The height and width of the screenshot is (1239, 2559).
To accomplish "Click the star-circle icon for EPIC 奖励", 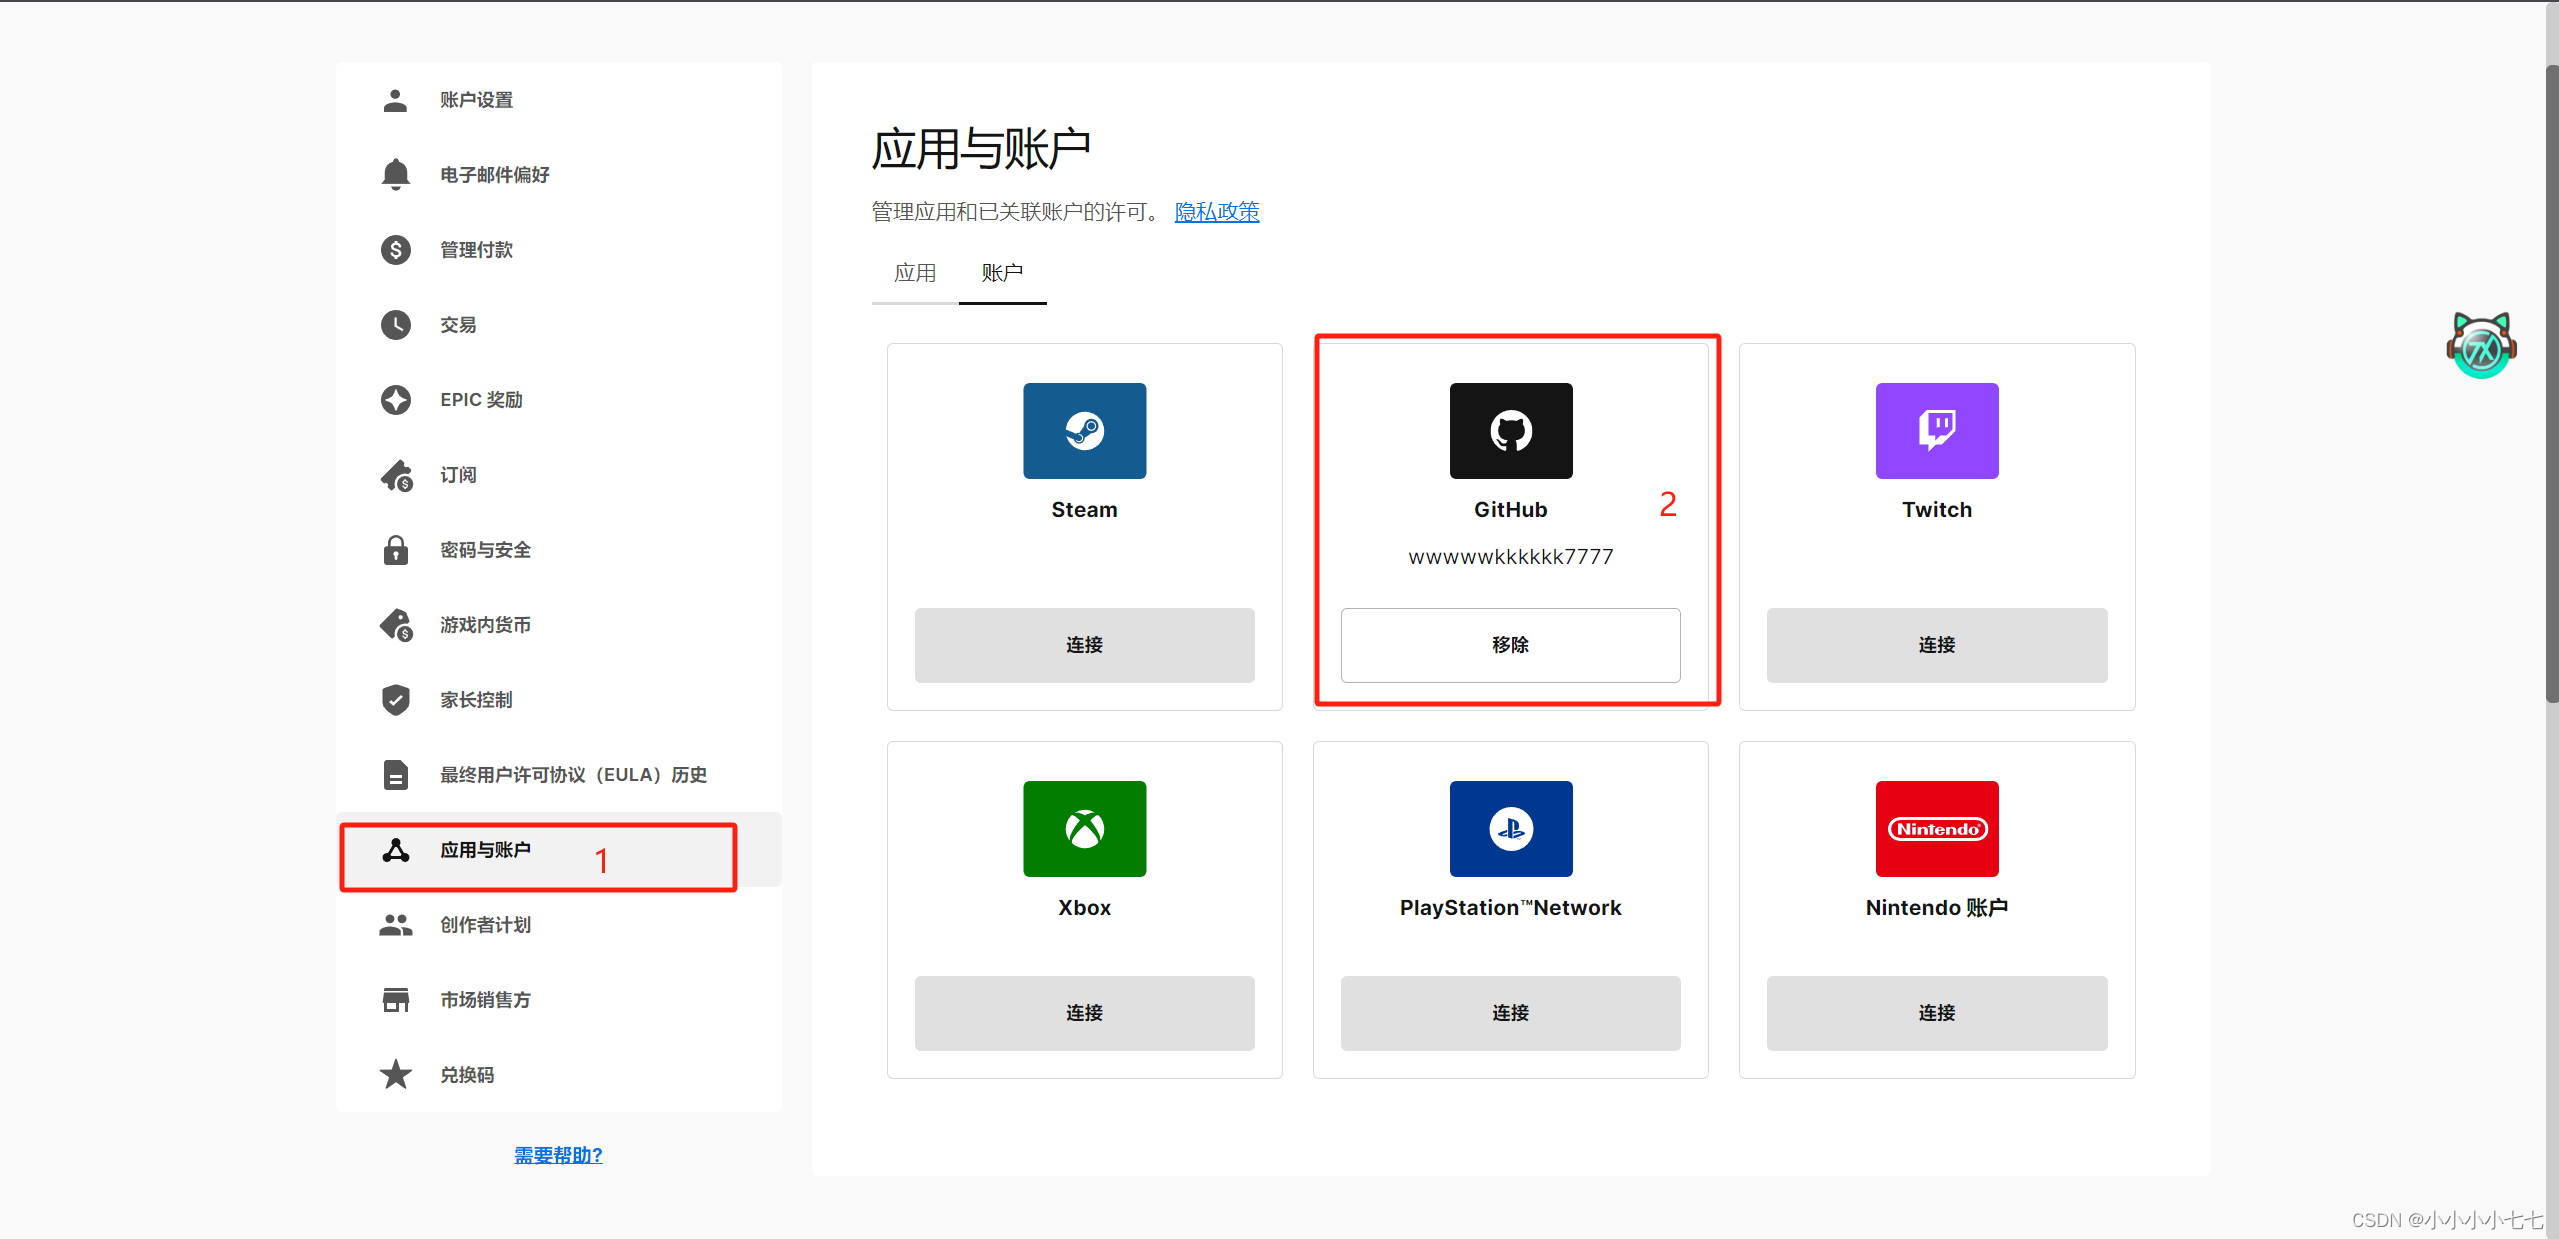I will point(395,400).
